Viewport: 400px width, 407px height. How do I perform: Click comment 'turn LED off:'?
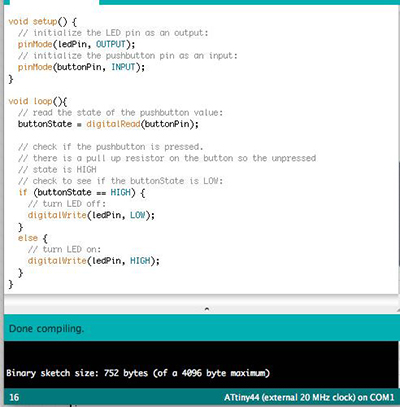click(x=67, y=204)
